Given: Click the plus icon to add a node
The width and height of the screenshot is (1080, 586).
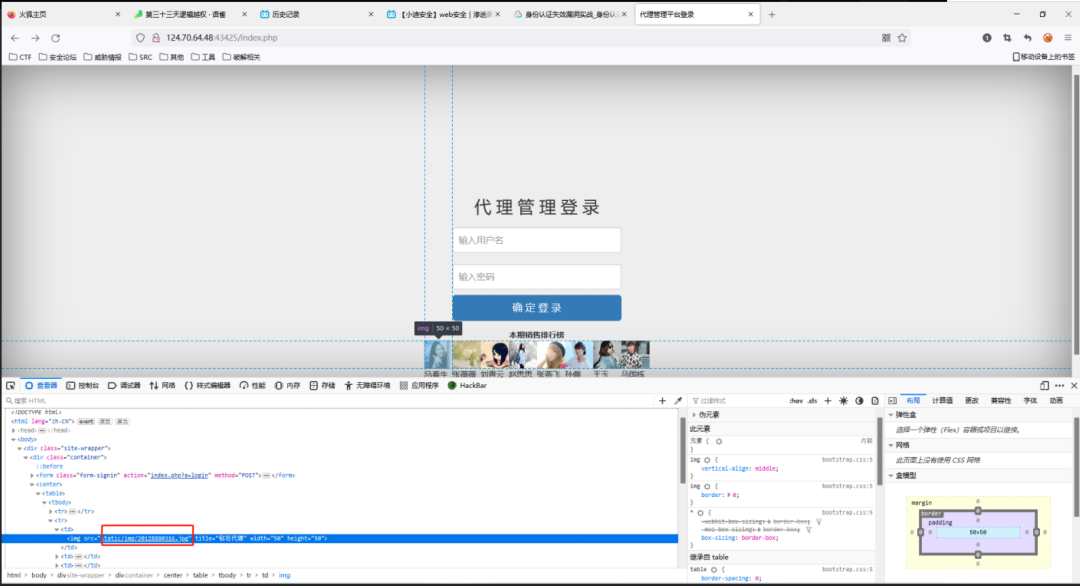Looking at the screenshot, I should [662, 401].
